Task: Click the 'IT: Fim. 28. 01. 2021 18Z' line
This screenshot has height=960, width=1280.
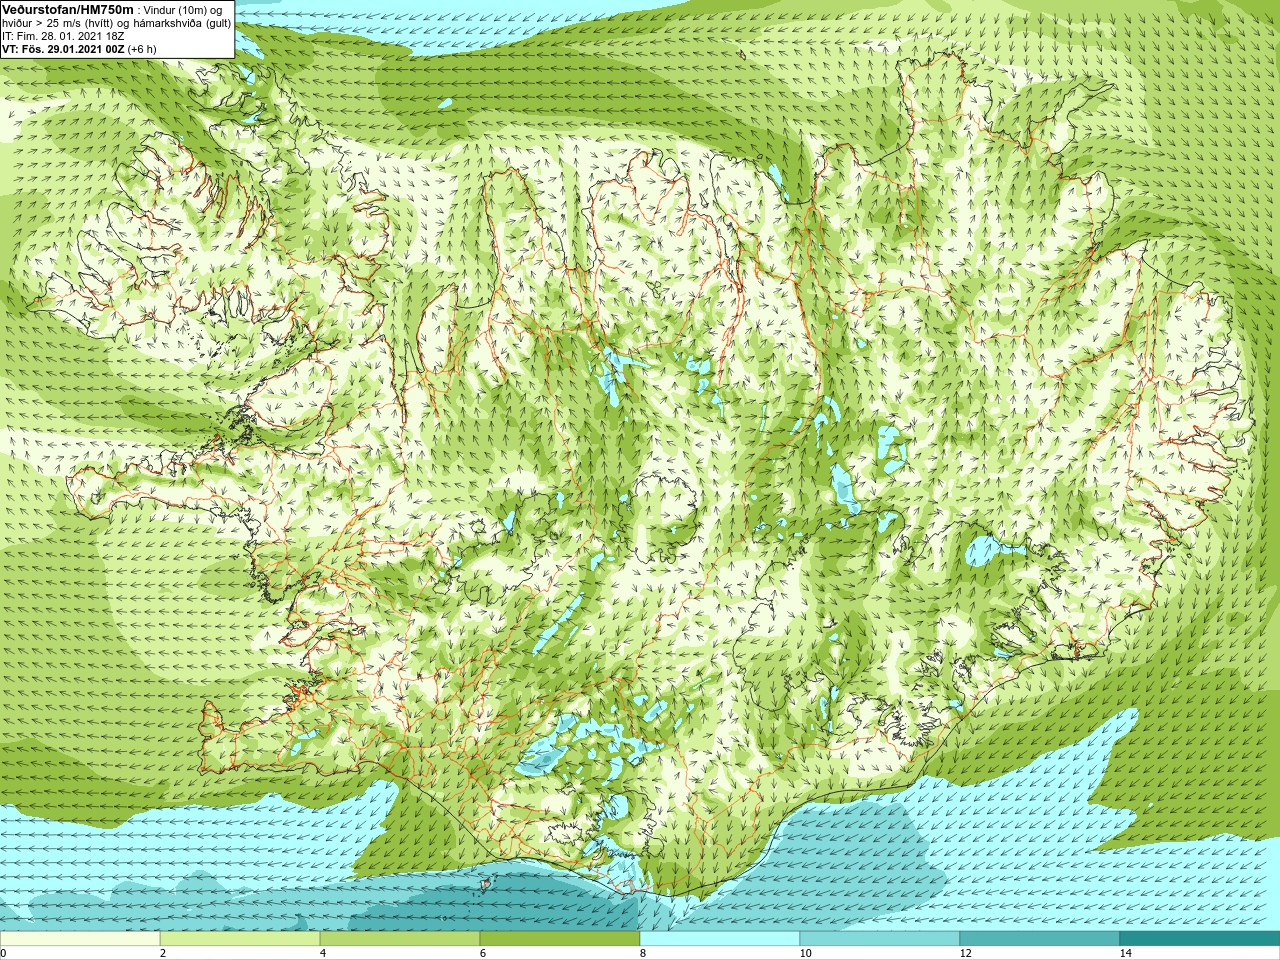Action: pos(63,35)
